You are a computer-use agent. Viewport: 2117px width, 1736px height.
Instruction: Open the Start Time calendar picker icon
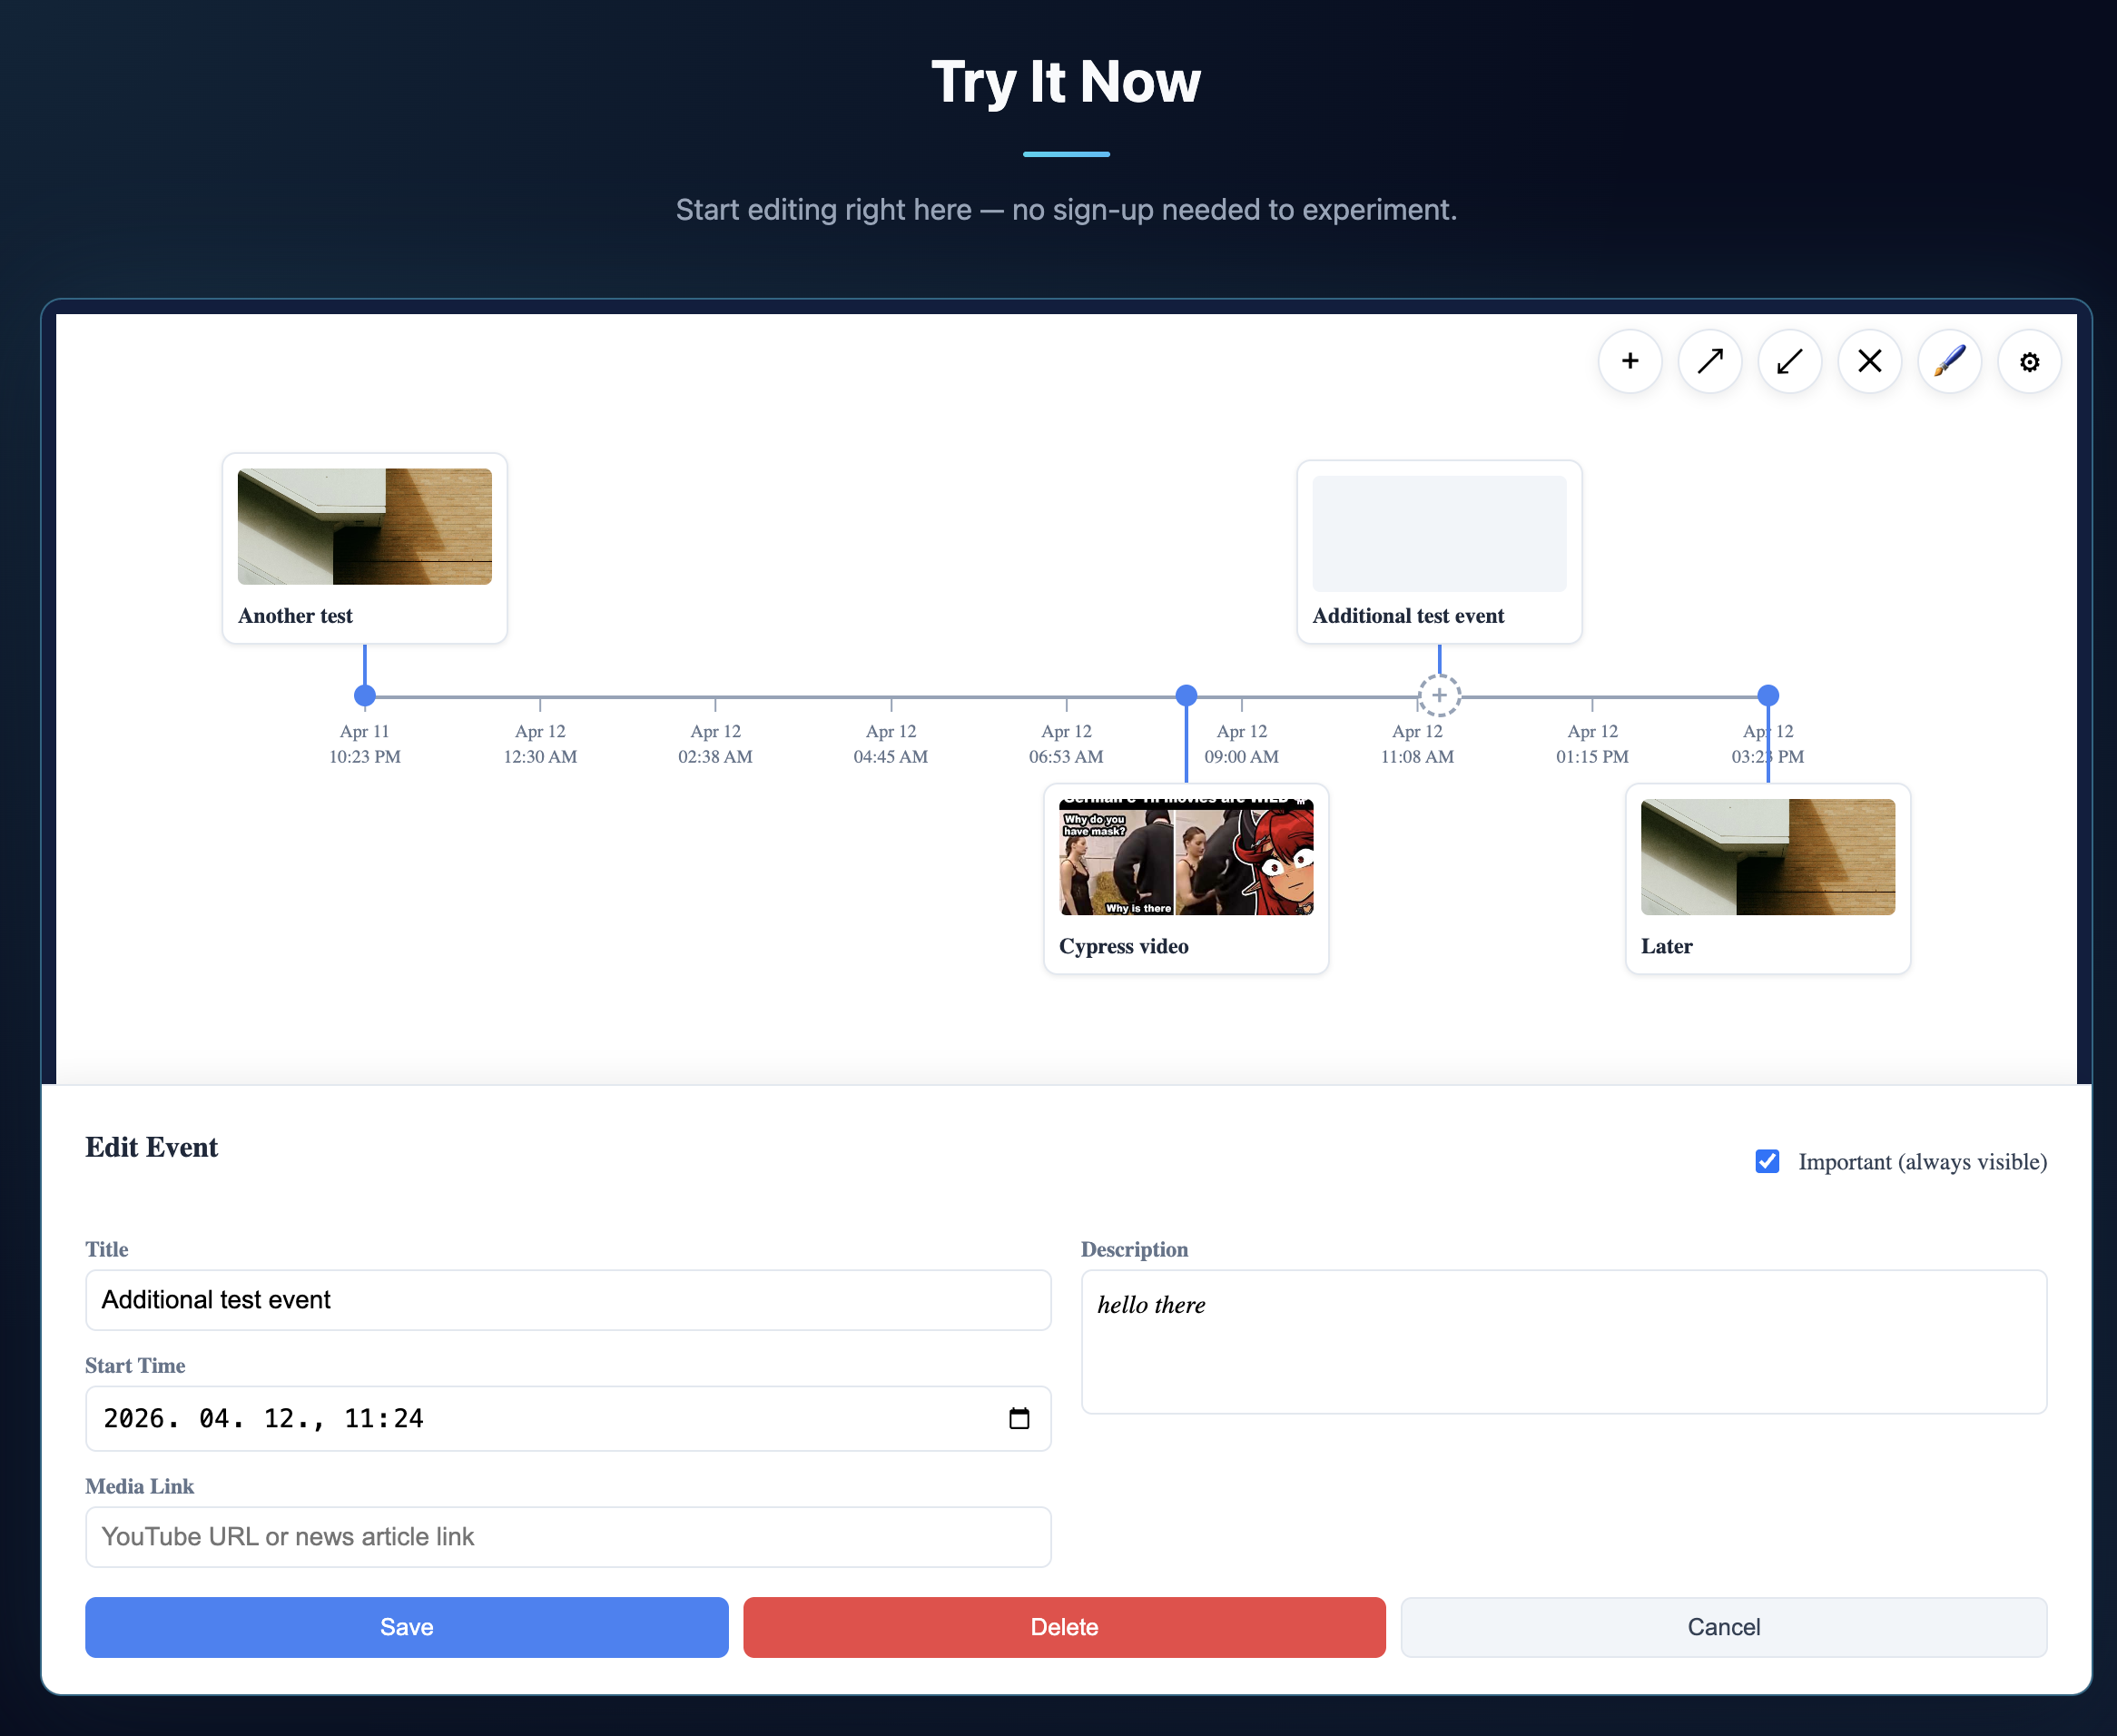coord(1019,1418)
